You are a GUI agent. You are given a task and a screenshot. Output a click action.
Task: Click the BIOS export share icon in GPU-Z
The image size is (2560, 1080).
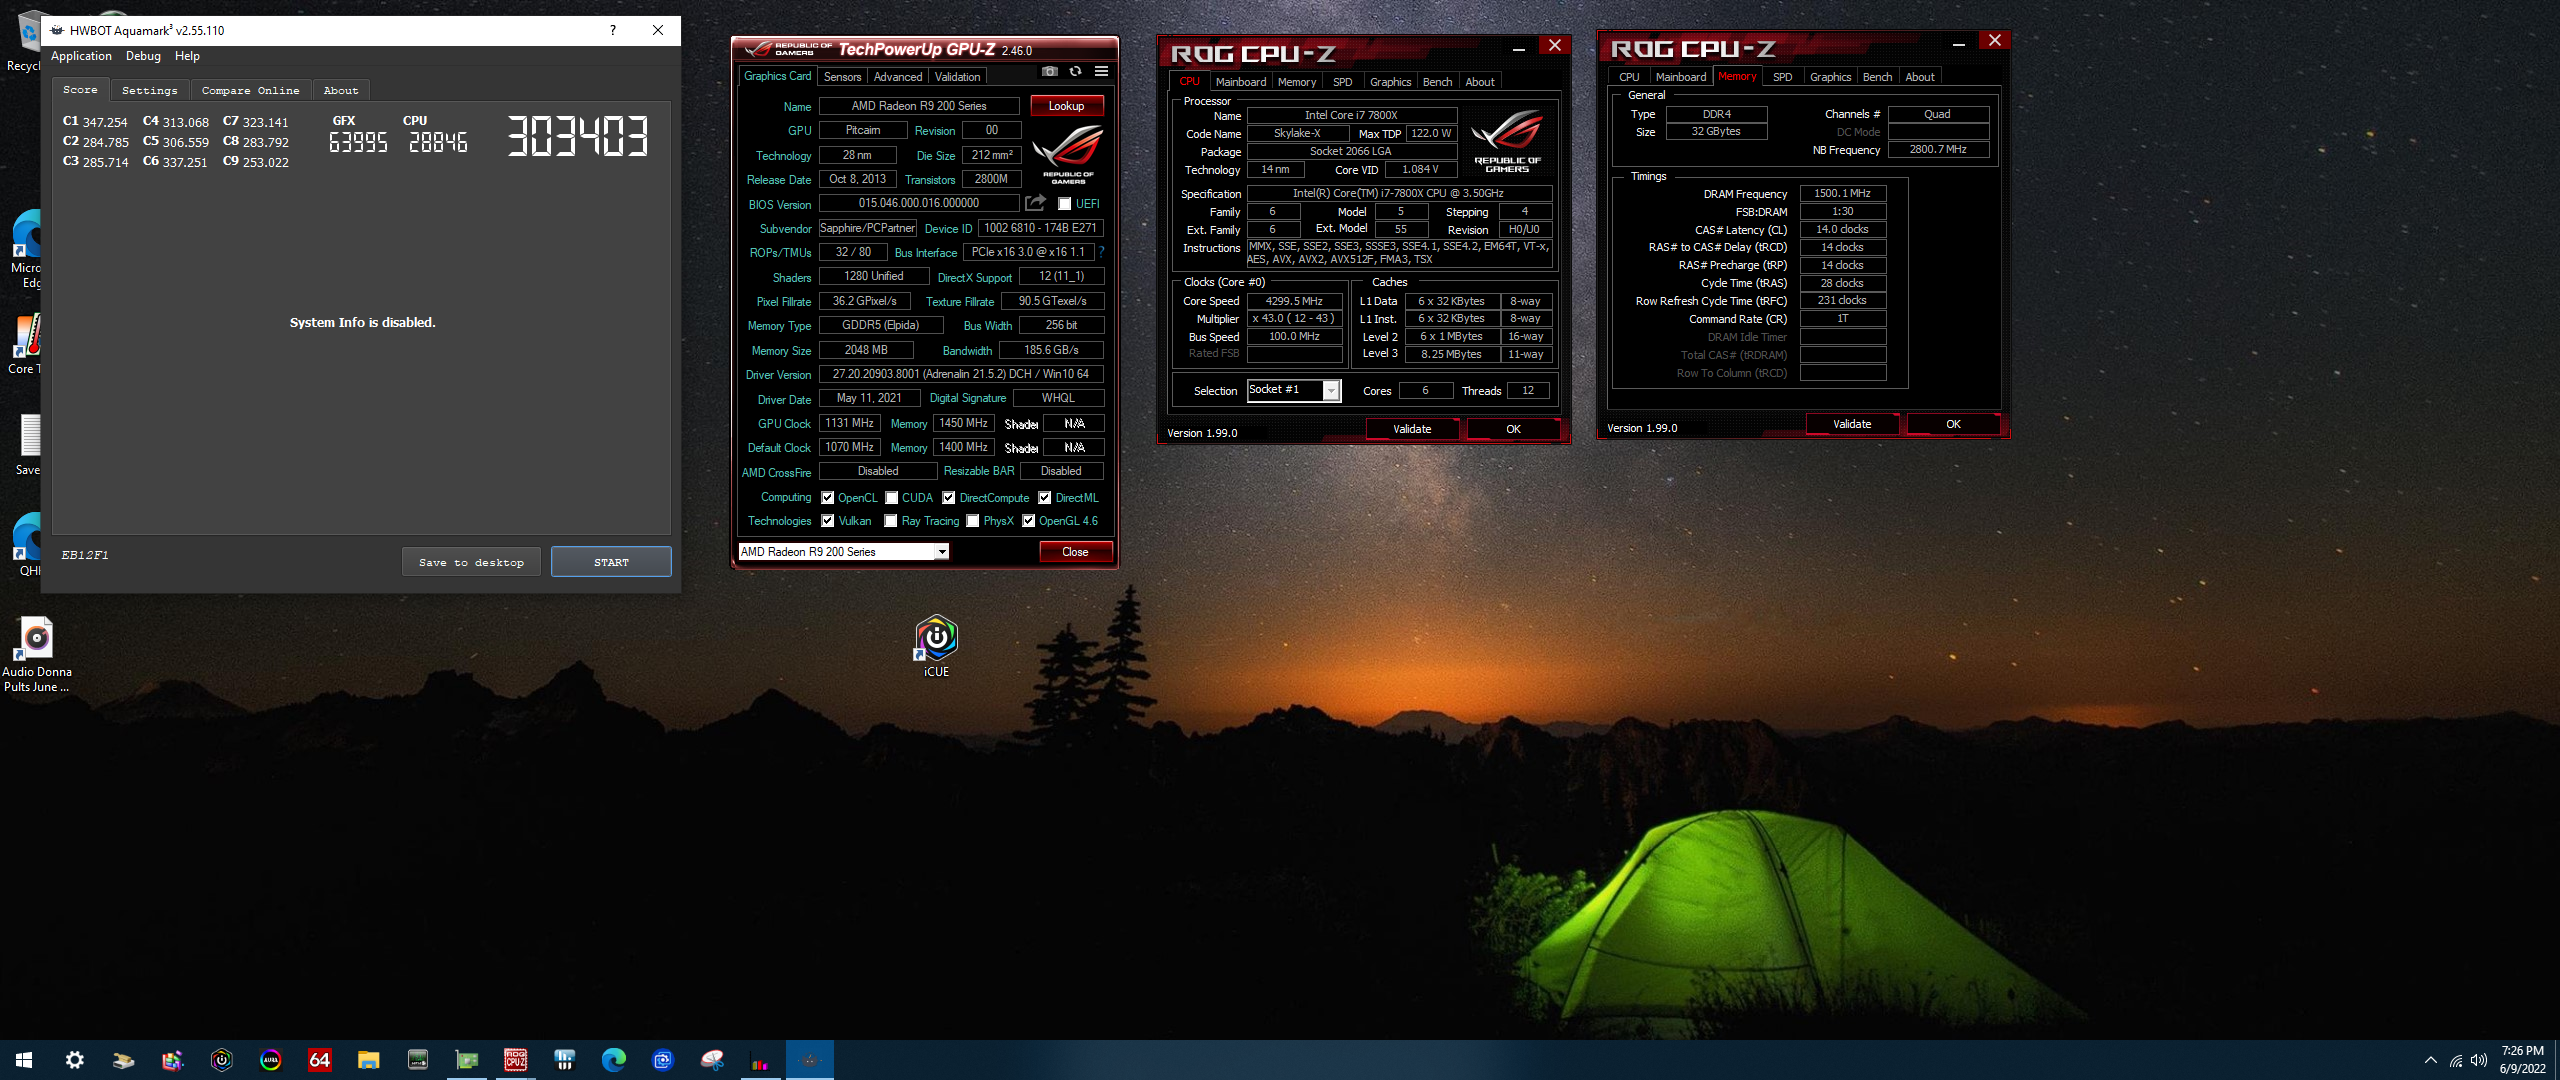coord(1035,203)
